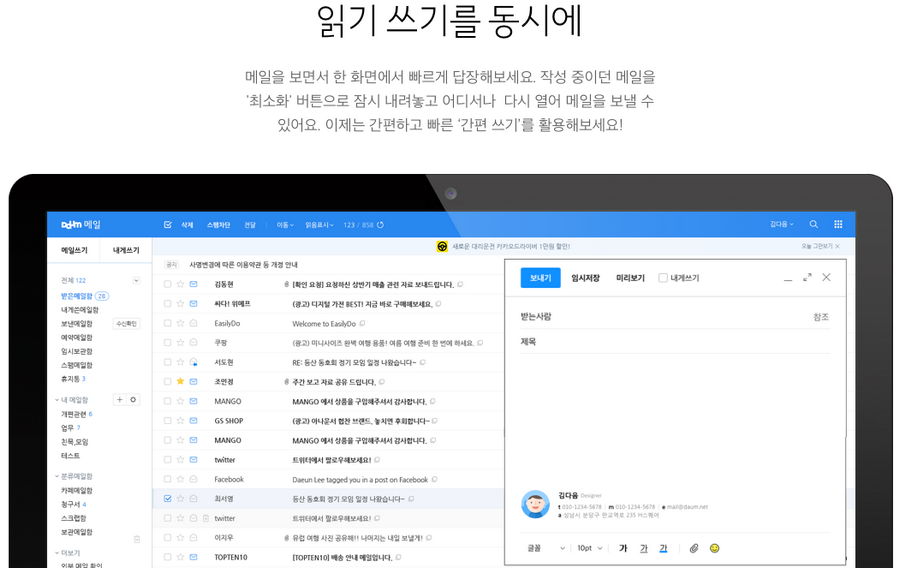Check the 쿠팡 email checkbox
The width and height of the screenshot is (900, 568).
(168, 343)
